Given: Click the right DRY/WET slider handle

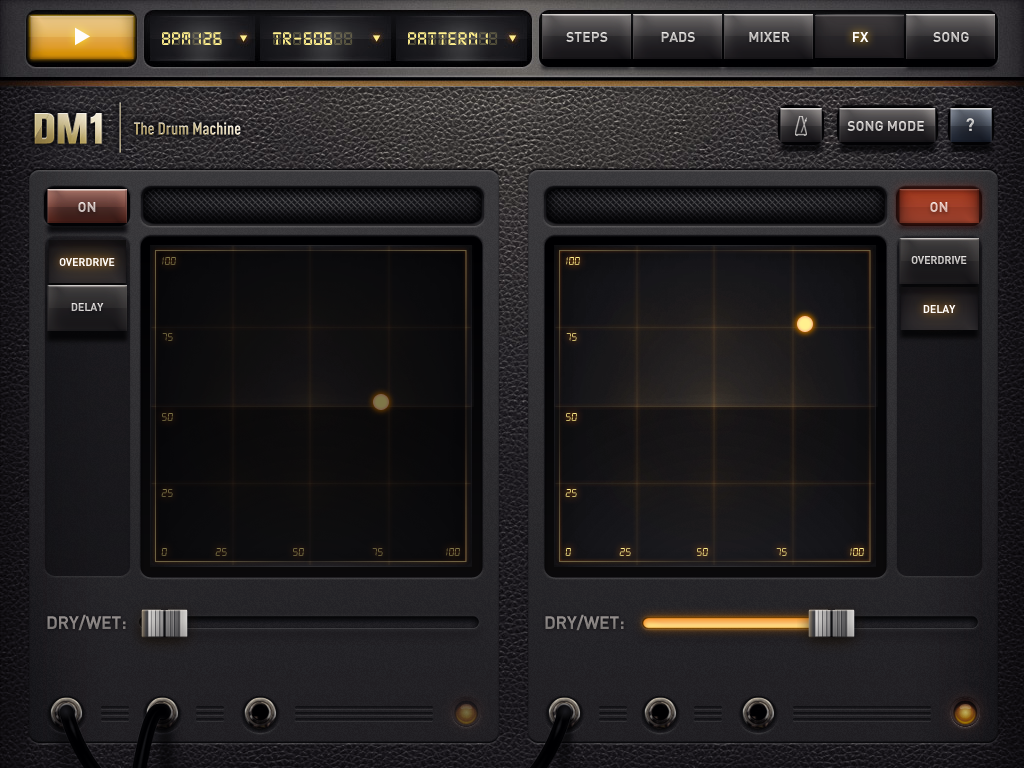Looking at the screenshot, I should click(x=831, y=623).
